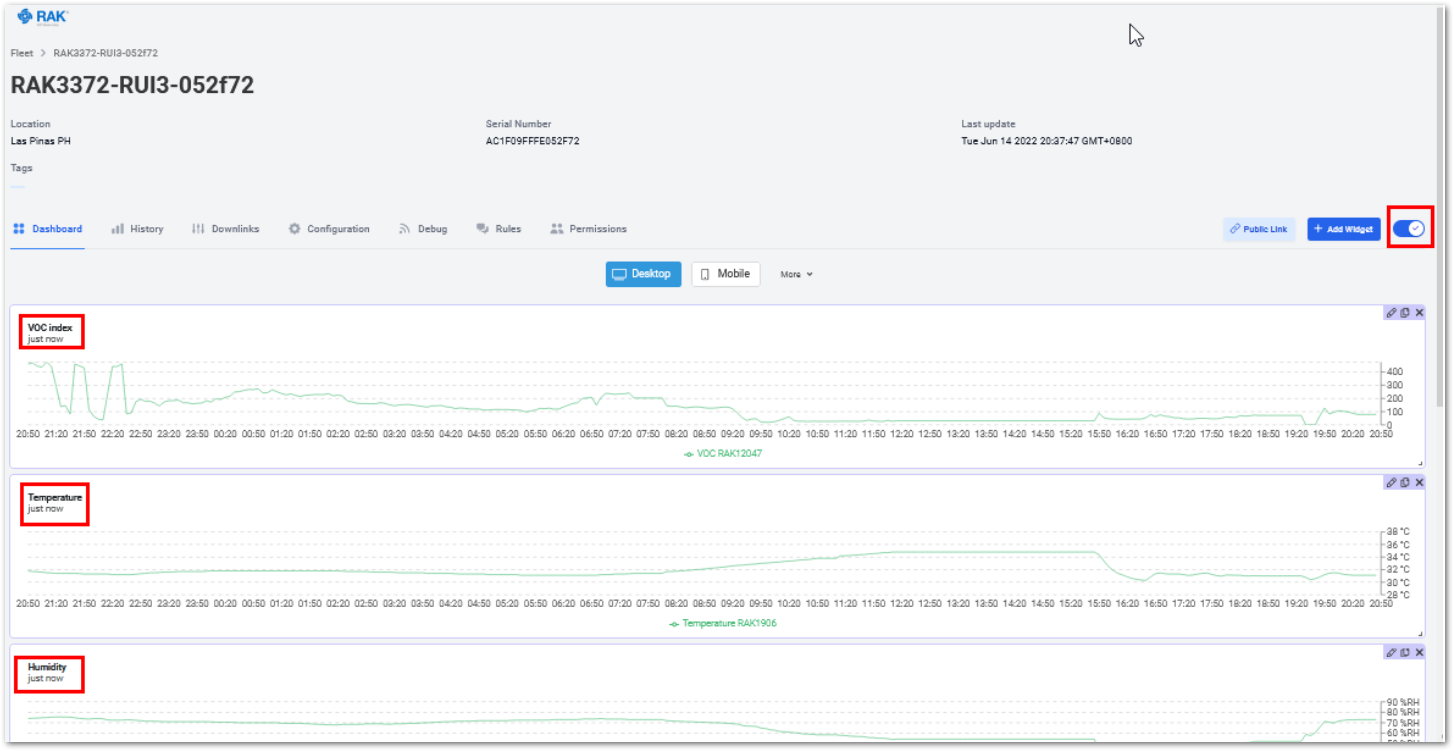
Task: Click the RAK3372-RUI3-052f72 breadcrumb item
Action: (x=106, y=53)
